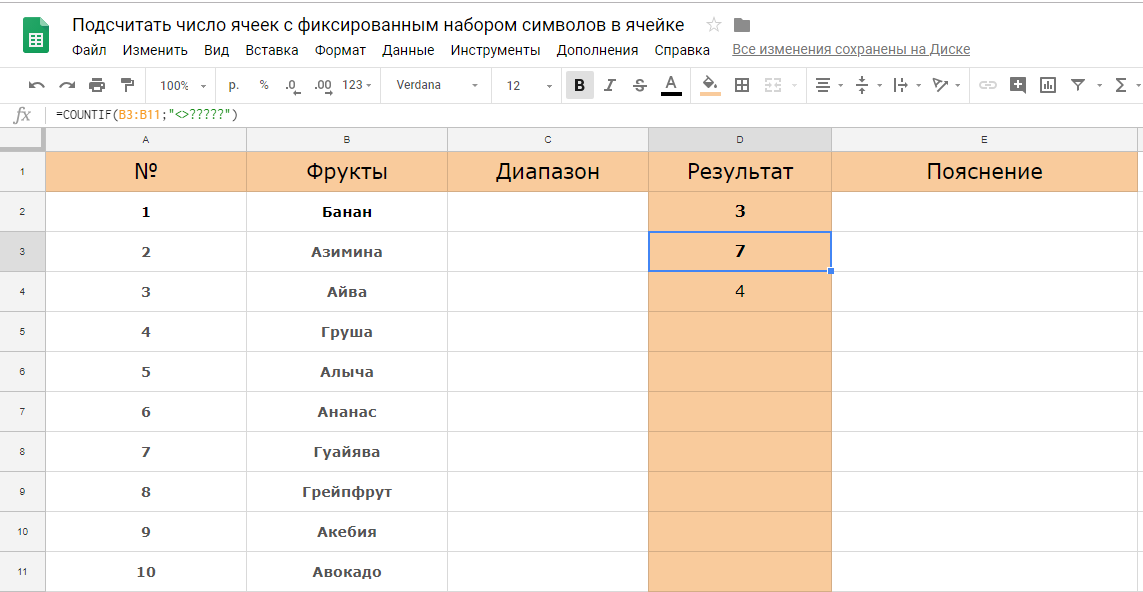Select column C header
The height and width of the screenshot is (592, 1143).
pos(547,139)
